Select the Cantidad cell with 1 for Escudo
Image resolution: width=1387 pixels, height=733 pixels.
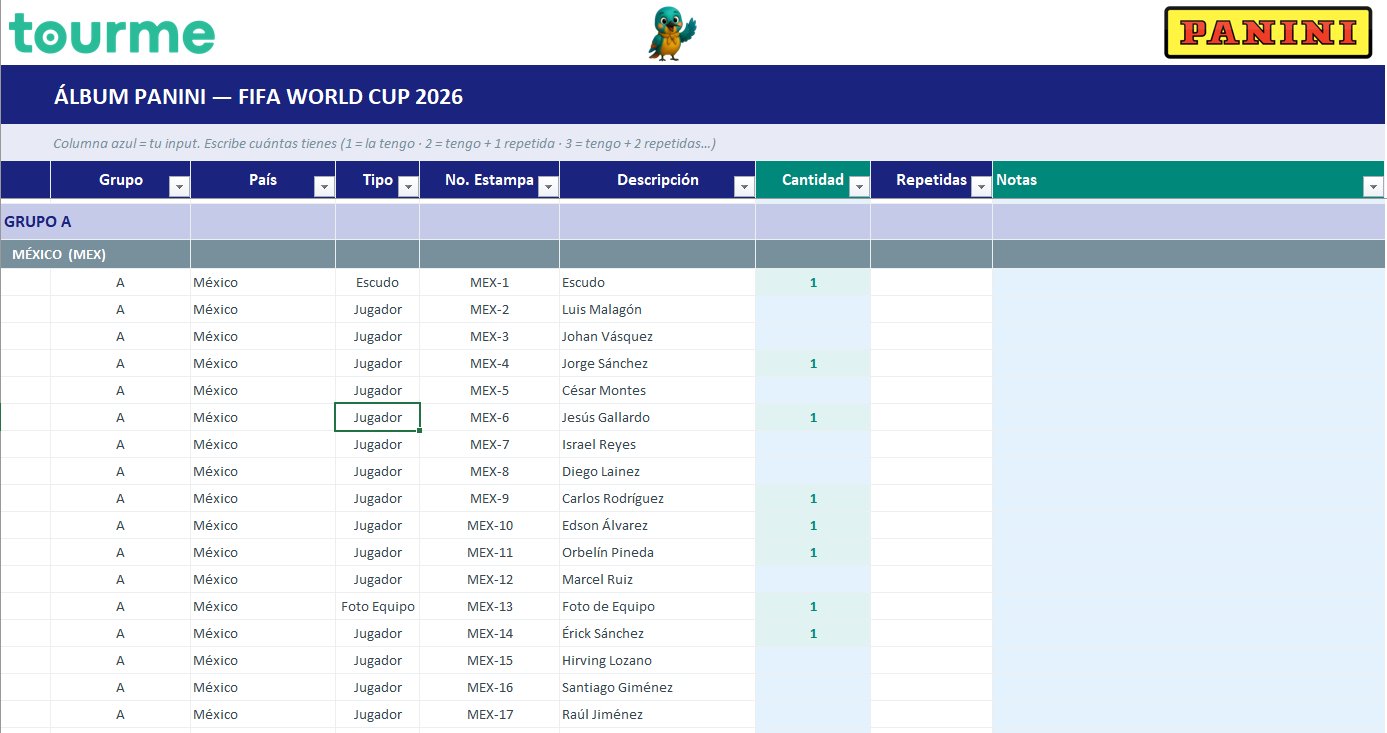(x=813, y=283)
